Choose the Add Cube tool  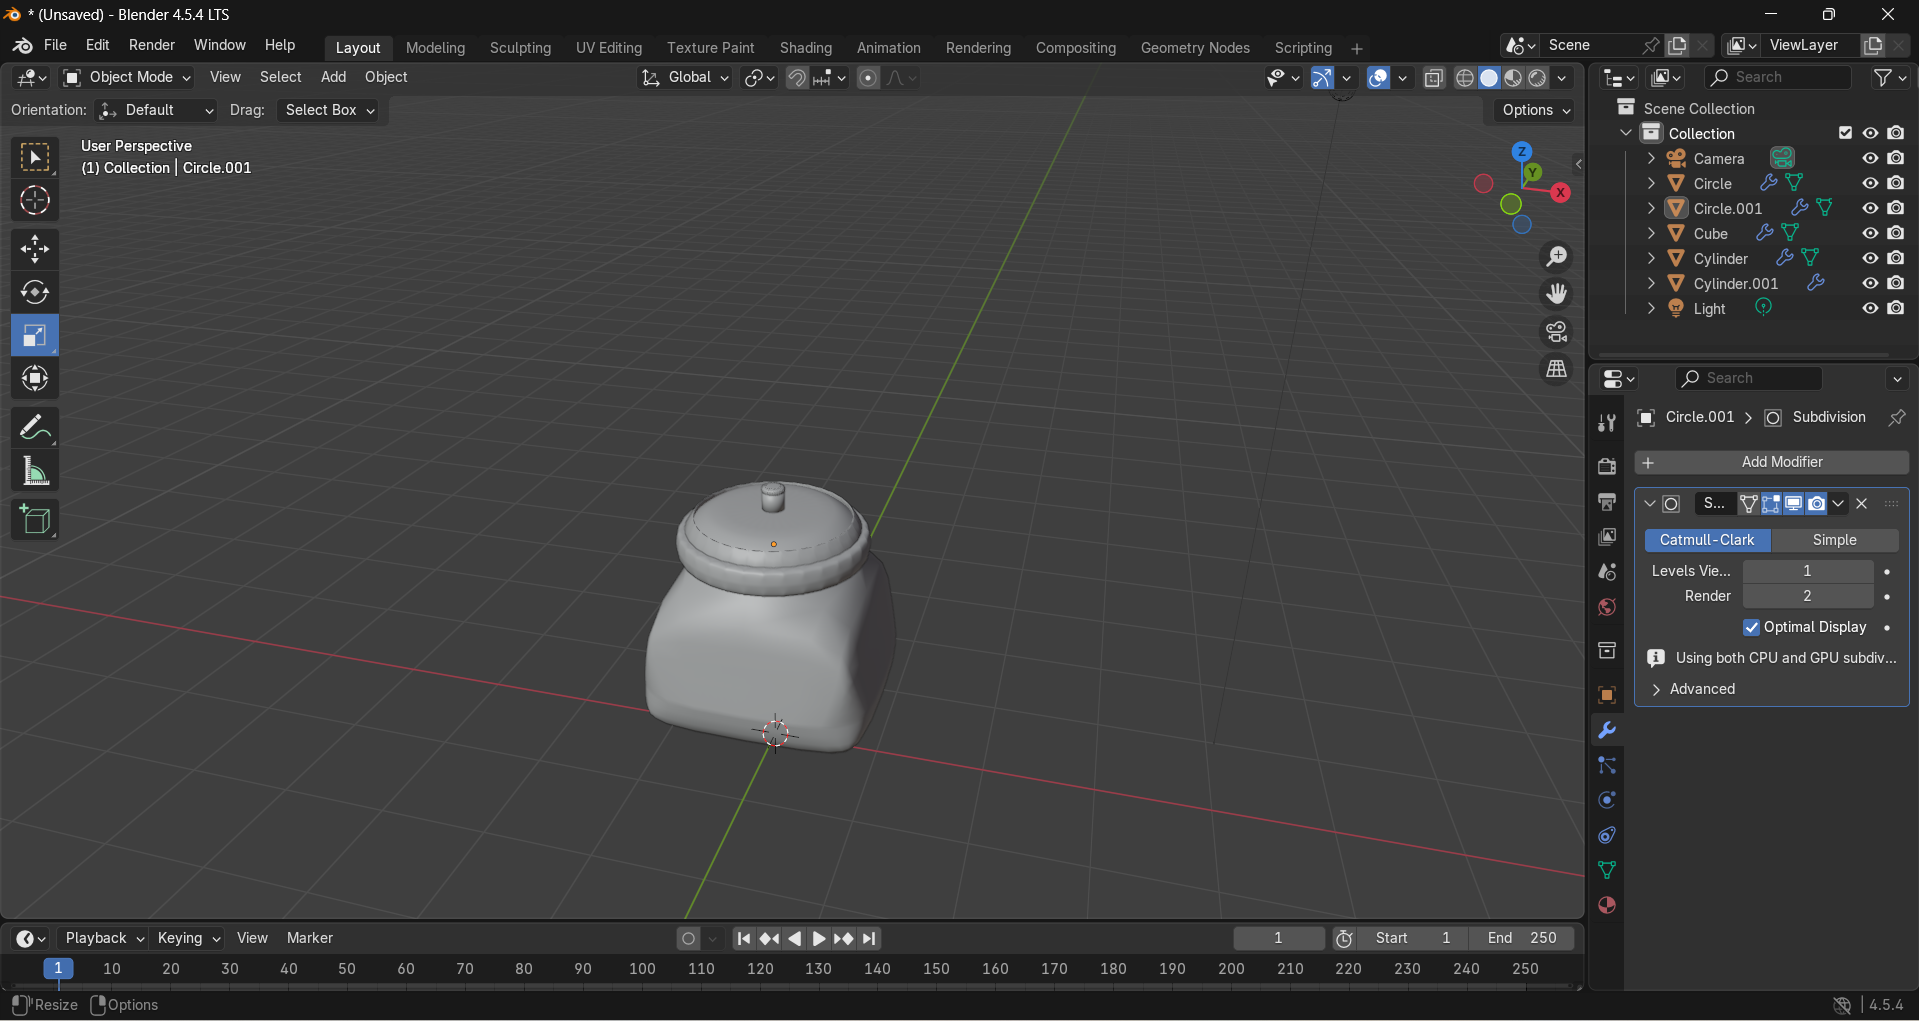[35, 520]
